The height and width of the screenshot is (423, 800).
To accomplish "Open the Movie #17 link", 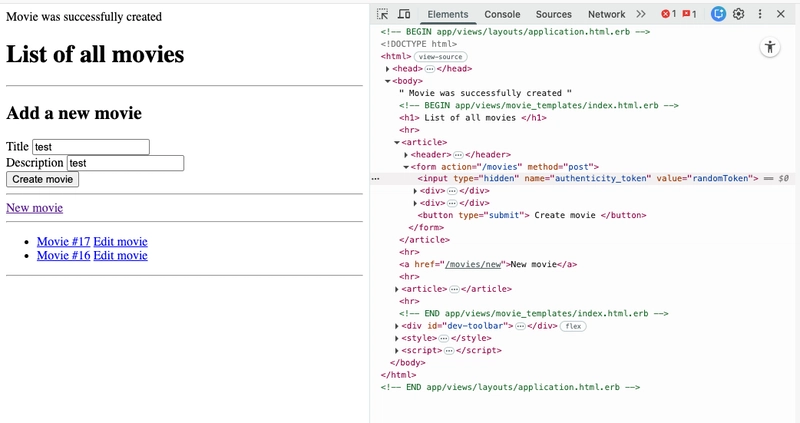I will pos(63,241).
